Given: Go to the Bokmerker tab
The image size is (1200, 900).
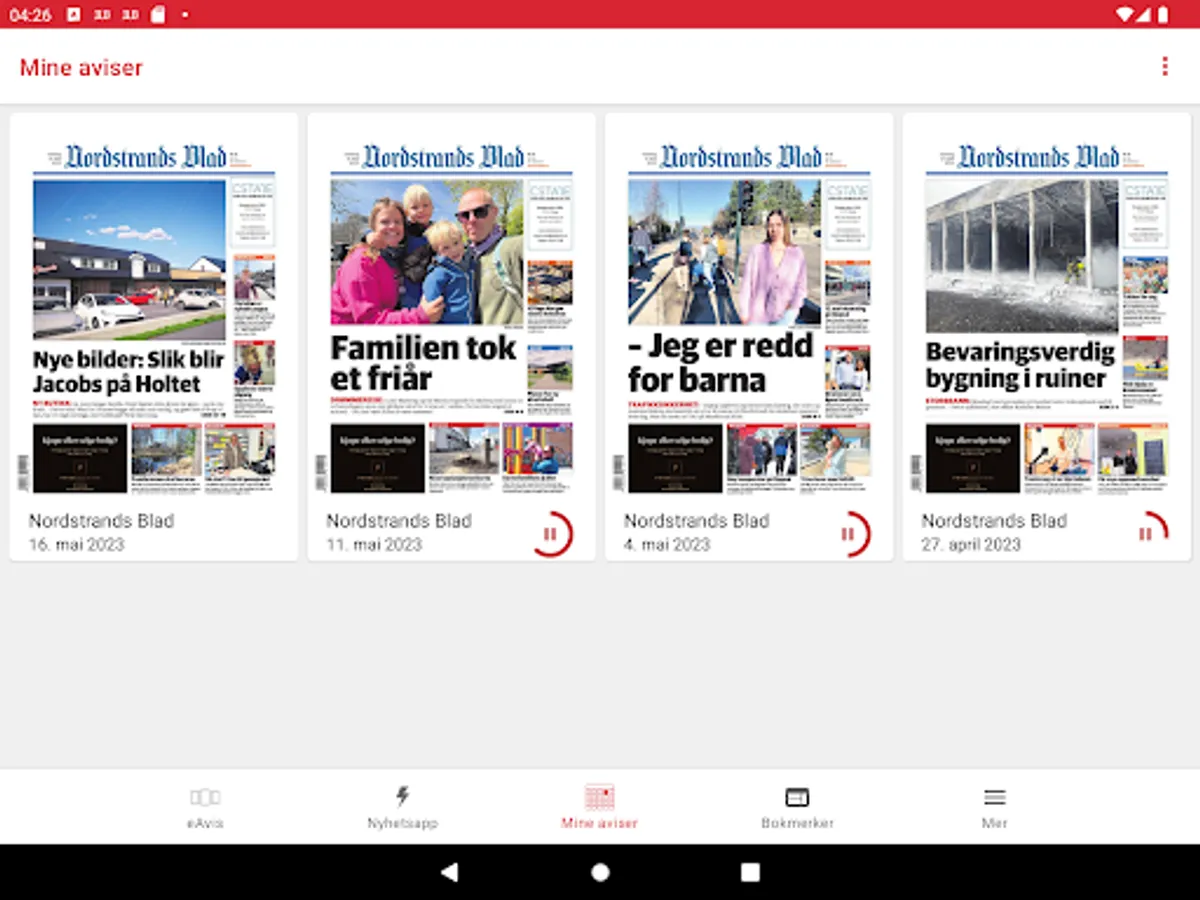Looking at the screenshot, I should click(x=797, y=807).
